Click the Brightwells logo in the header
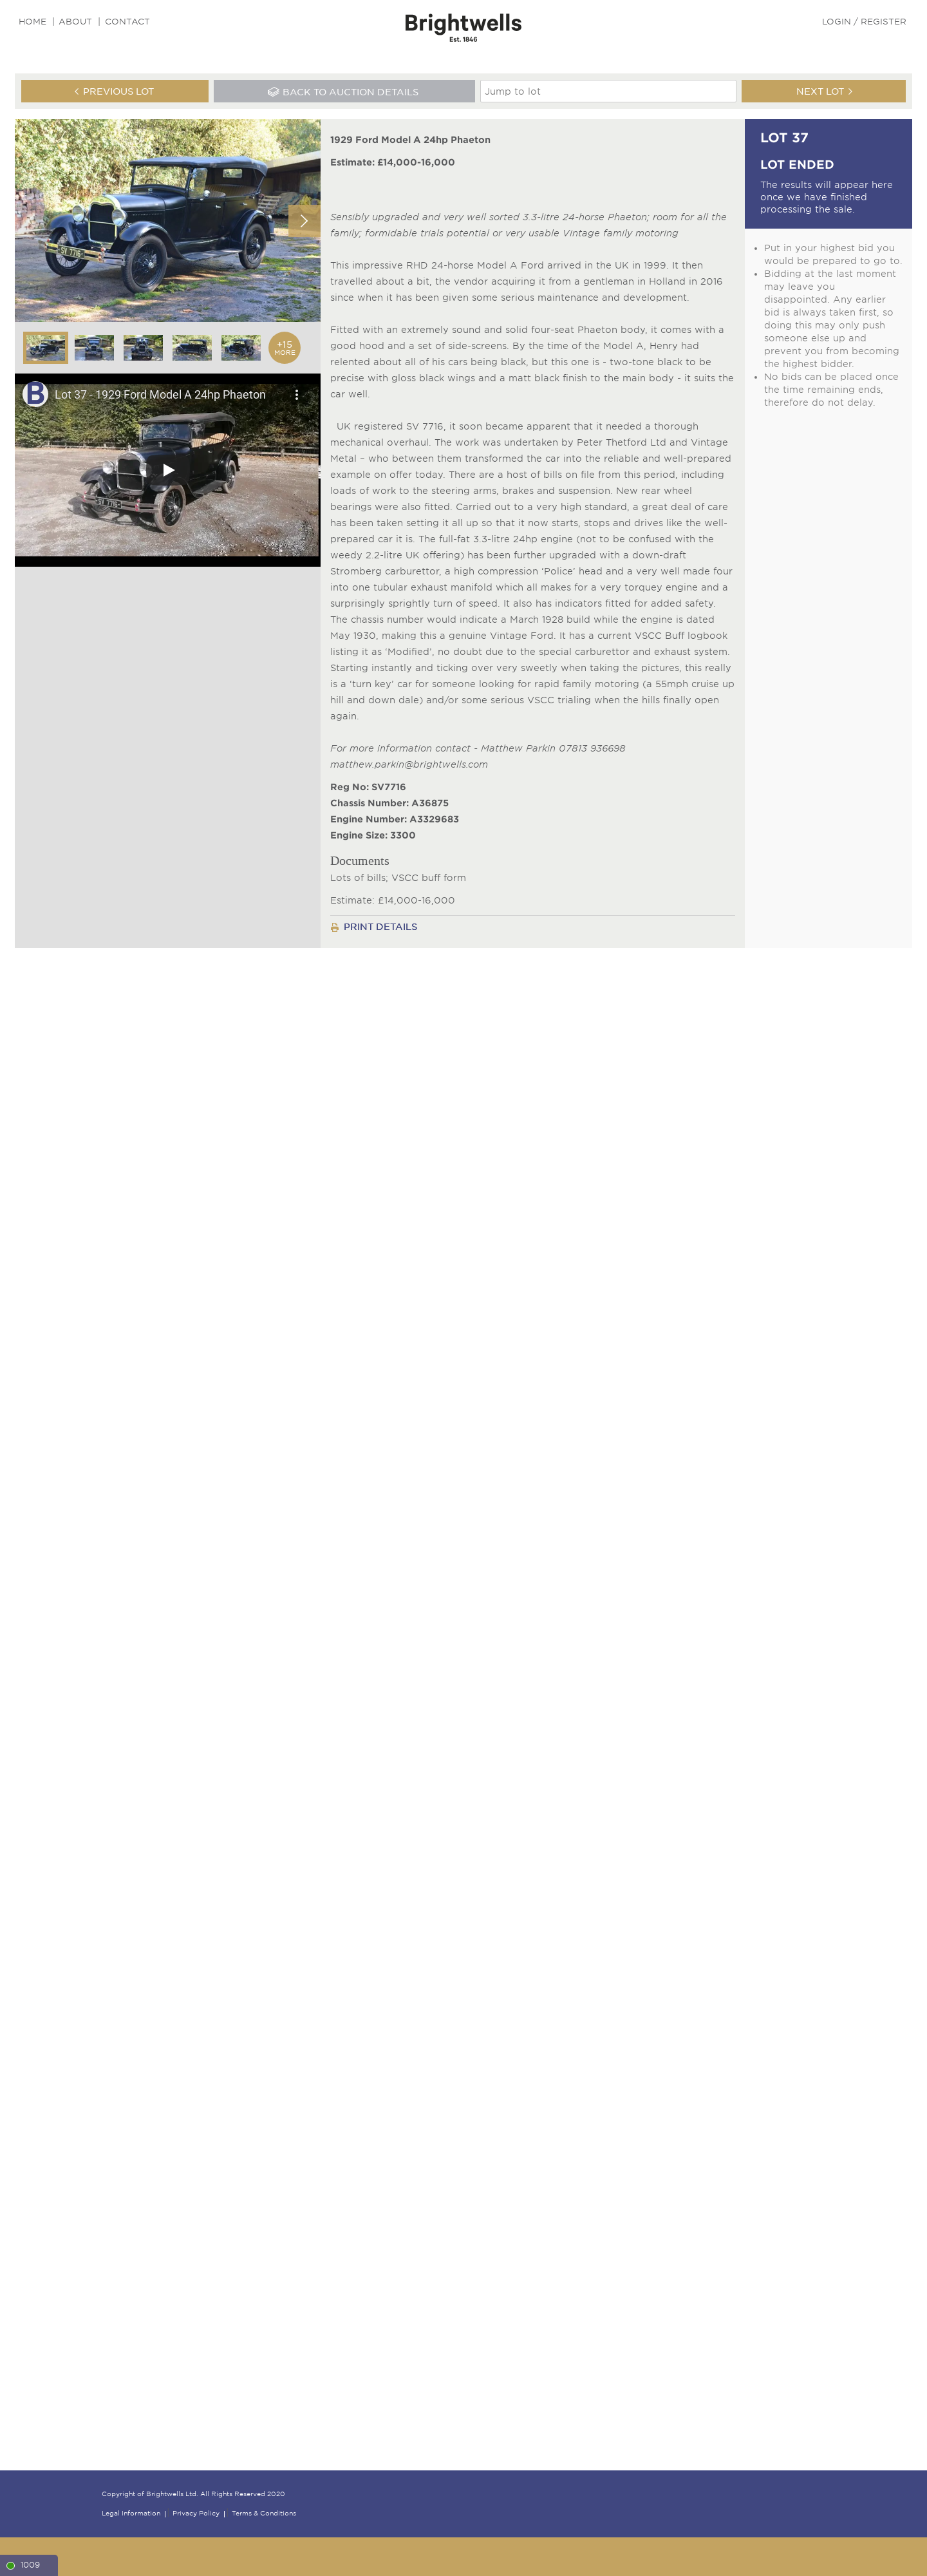Screen dimensions: 927x2576 463,26
